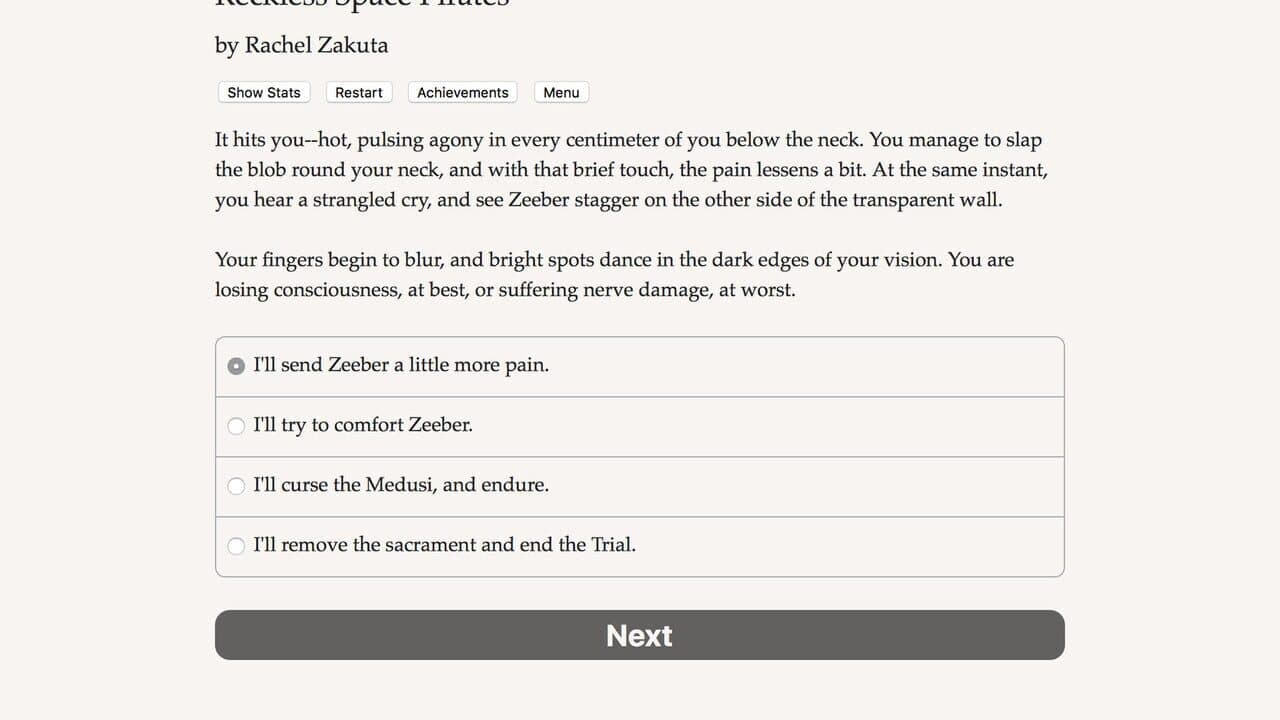Click option text "I'll remove the sacrament and end the Trial."
The width and height of the screenshot is (1280, 720).
point(445,545)
